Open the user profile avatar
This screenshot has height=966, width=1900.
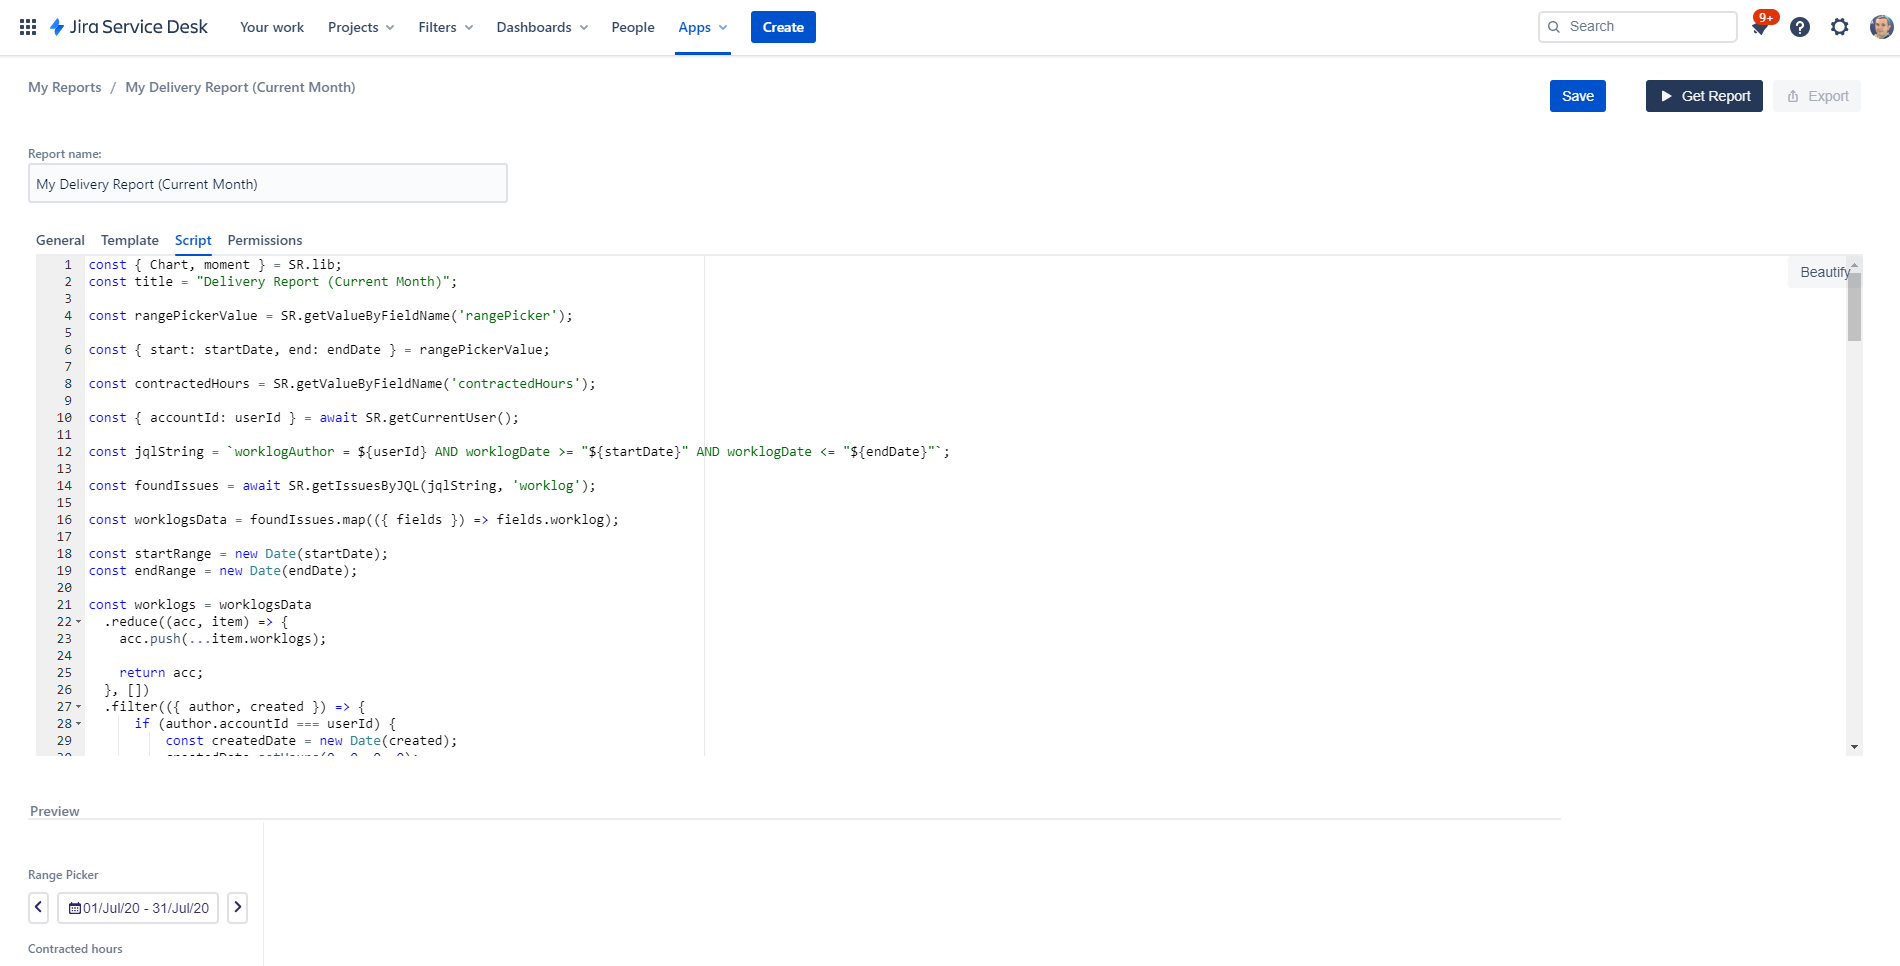coord(1881,27)
